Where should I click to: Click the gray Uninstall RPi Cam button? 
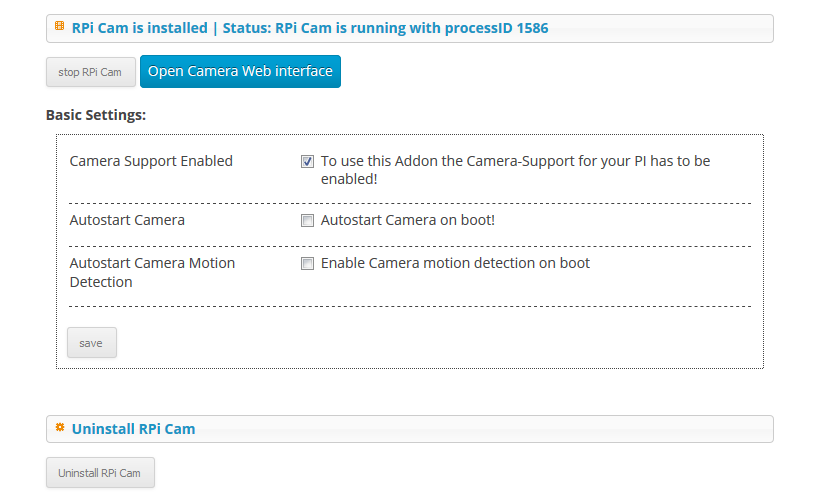[x=100, y=473]
